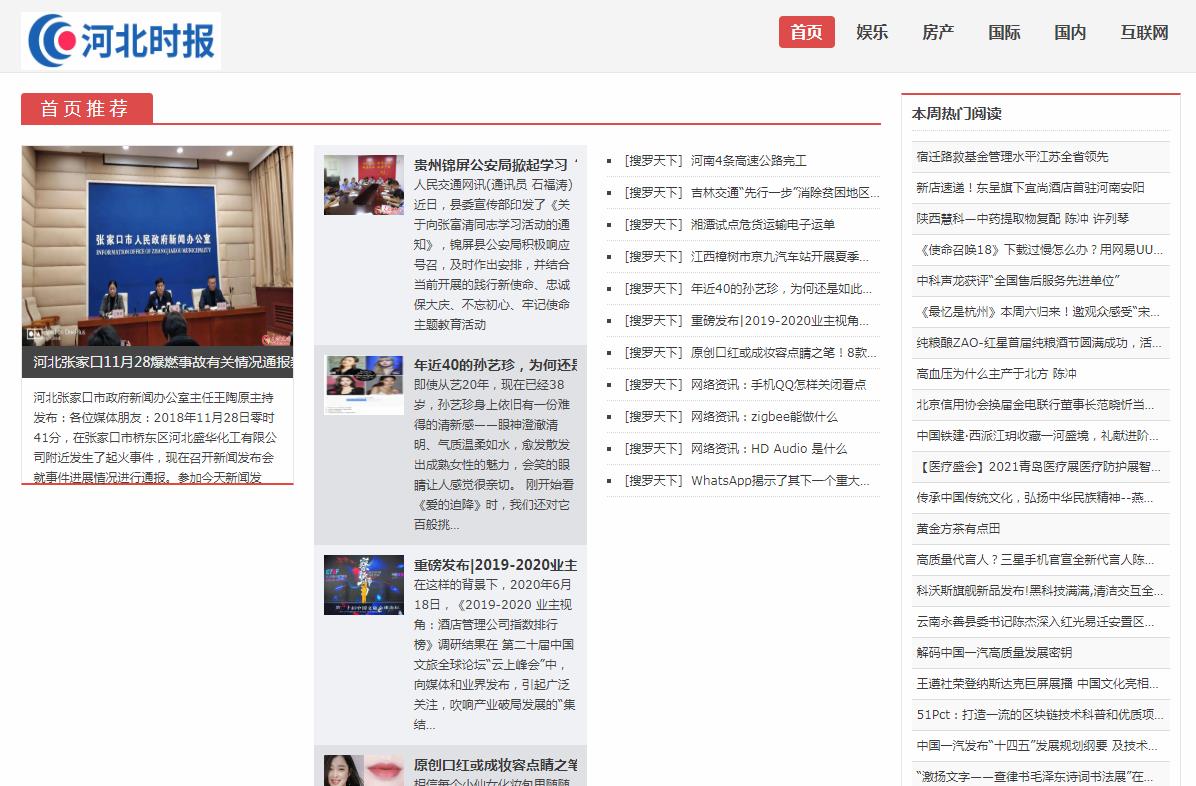Open the 张家口 press conference featured image
The width and height of the screenshot is (1196, 786).
[x=157, y=246]
